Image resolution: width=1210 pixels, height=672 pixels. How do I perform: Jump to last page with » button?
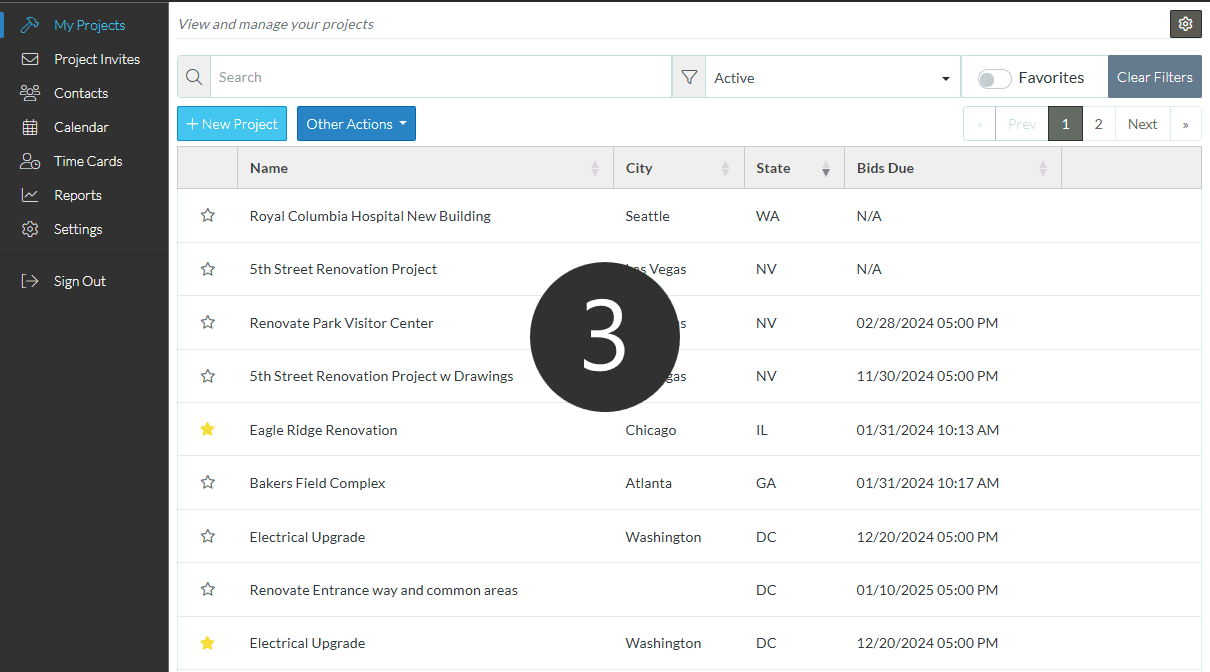point(1186,124)
